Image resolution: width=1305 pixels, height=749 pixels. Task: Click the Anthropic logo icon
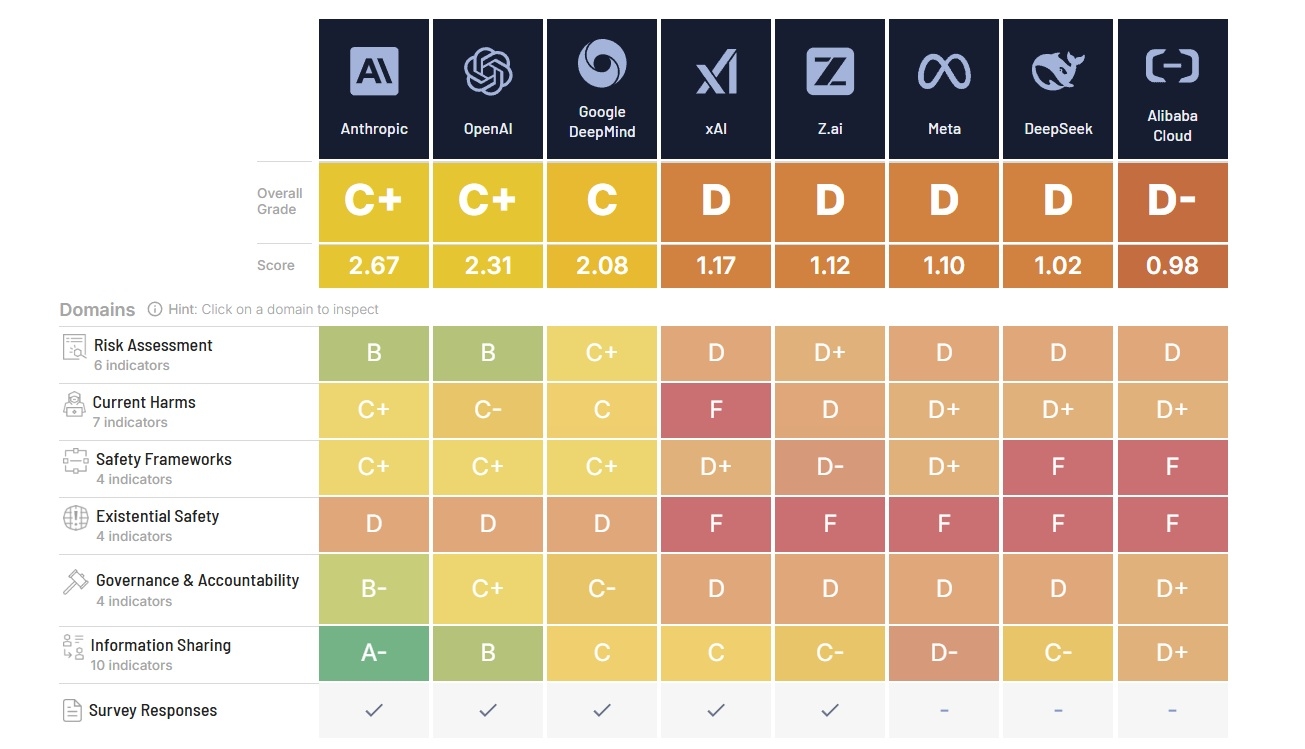373,70
